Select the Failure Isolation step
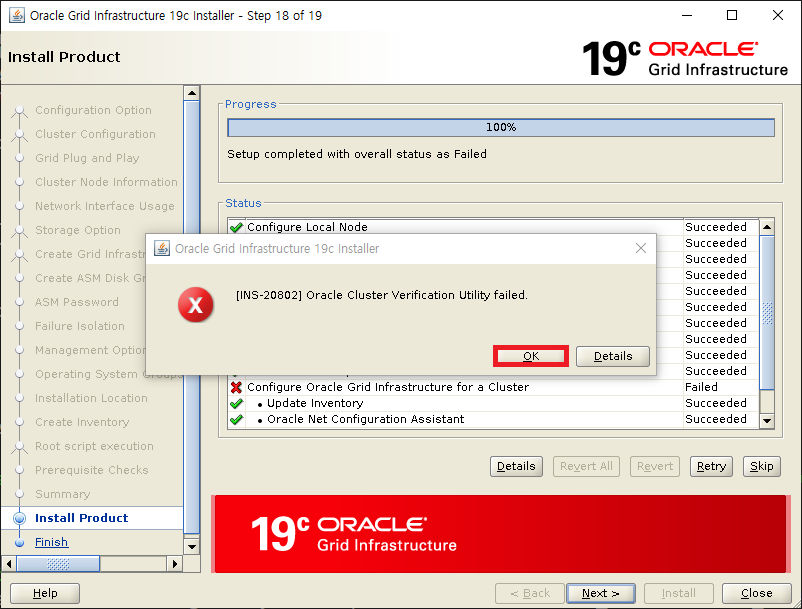 point(80,326)
